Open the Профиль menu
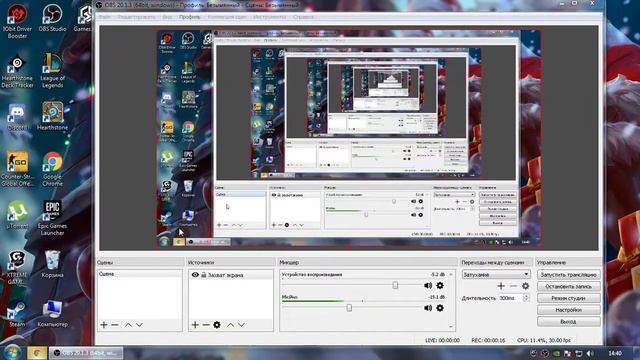 [x=189, y=17]
